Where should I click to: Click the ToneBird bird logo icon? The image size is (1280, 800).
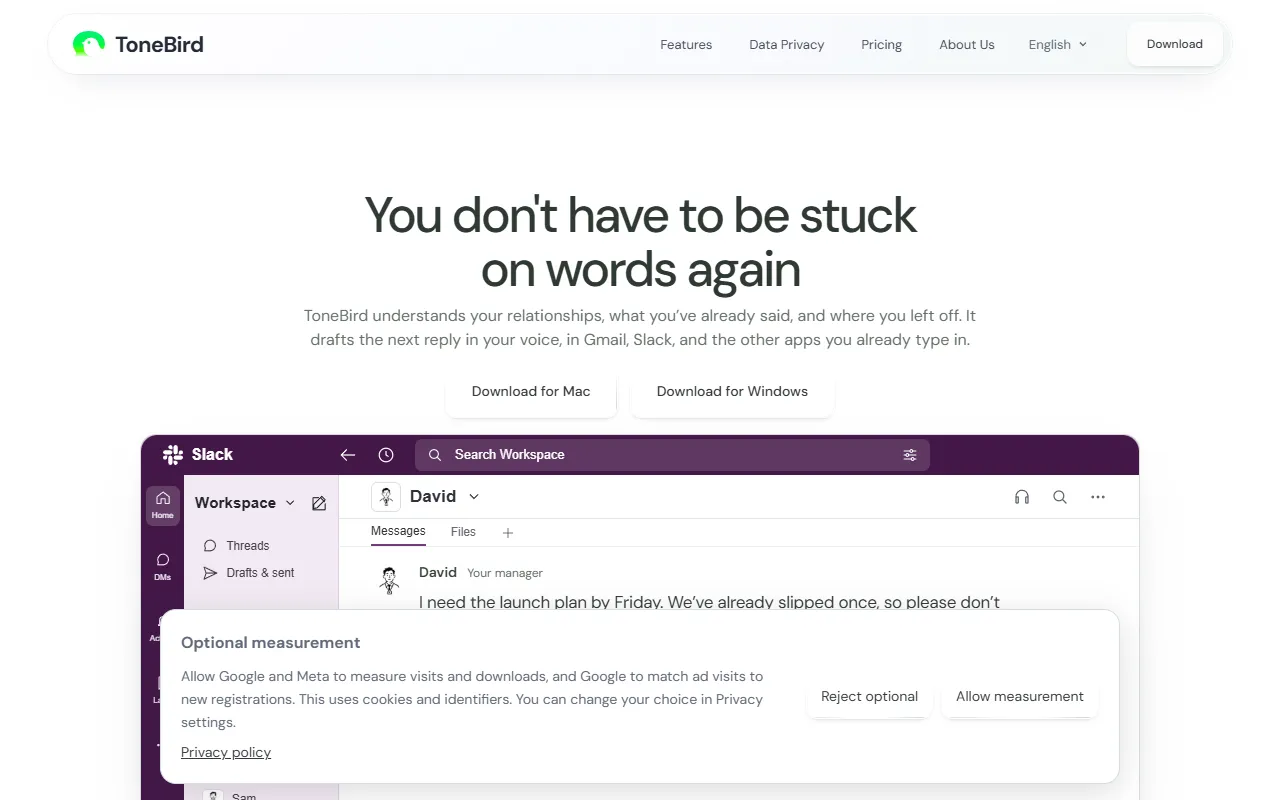89,44
